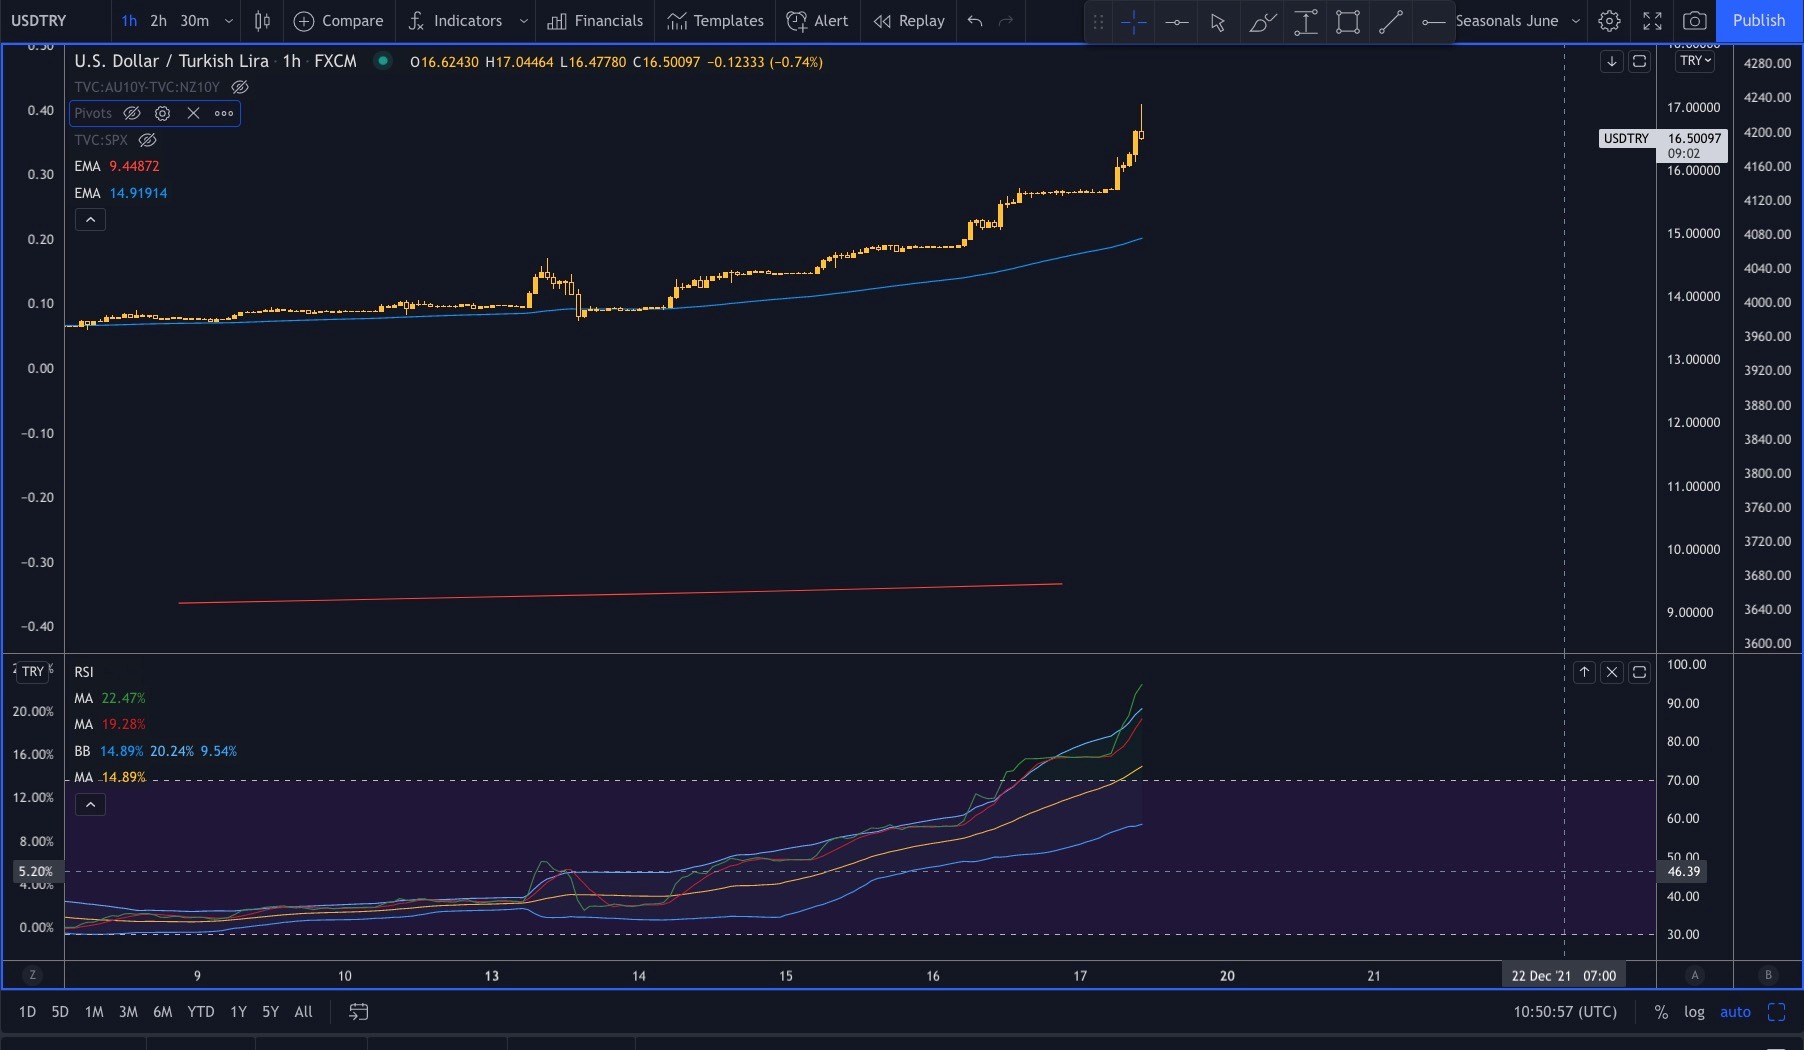Delete the RSI pane
1804x1050 pixels.
pyautogui.click(x=1612, y=672)
